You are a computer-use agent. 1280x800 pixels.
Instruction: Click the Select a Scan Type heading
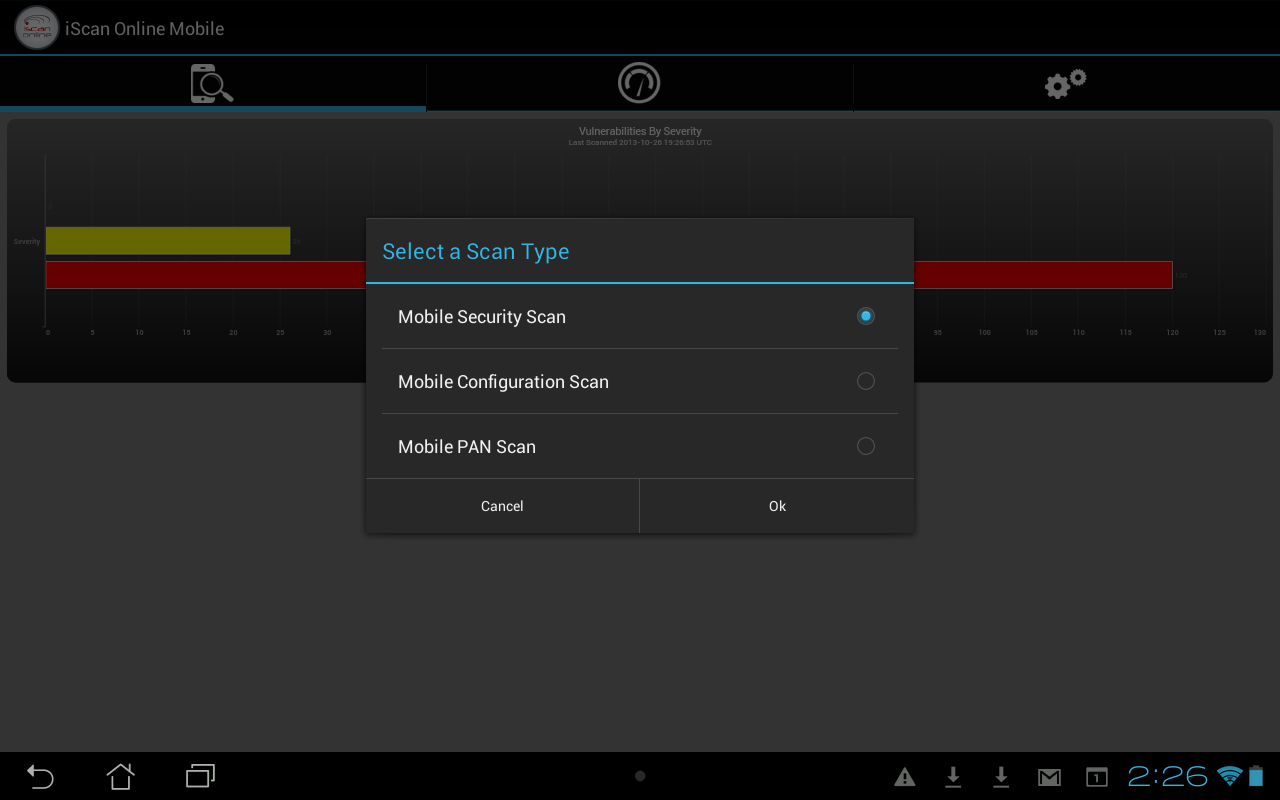(476, 252)
